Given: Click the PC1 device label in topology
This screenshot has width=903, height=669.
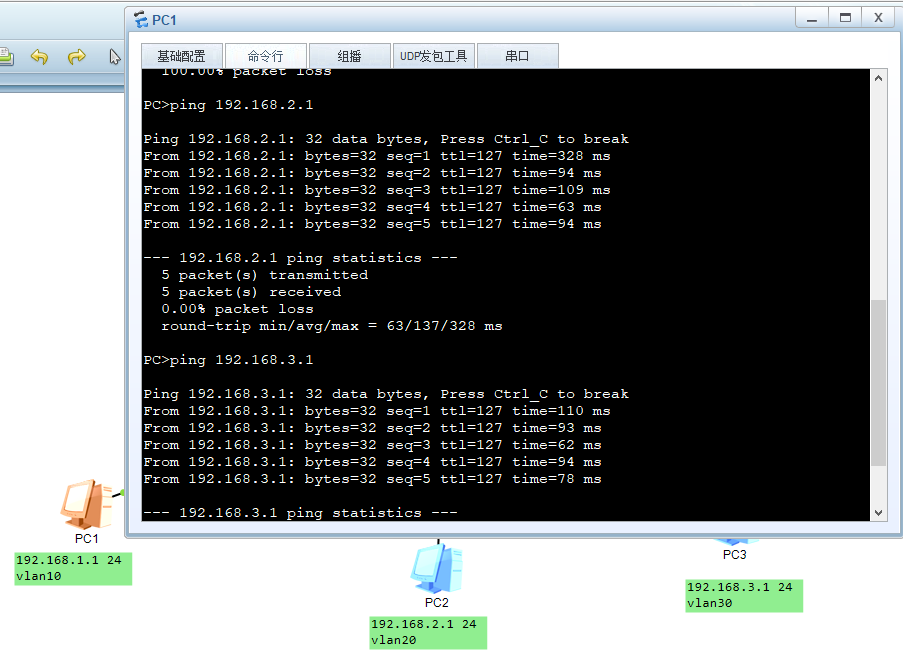Looking at the screenshot, I should tap(87, 538).
